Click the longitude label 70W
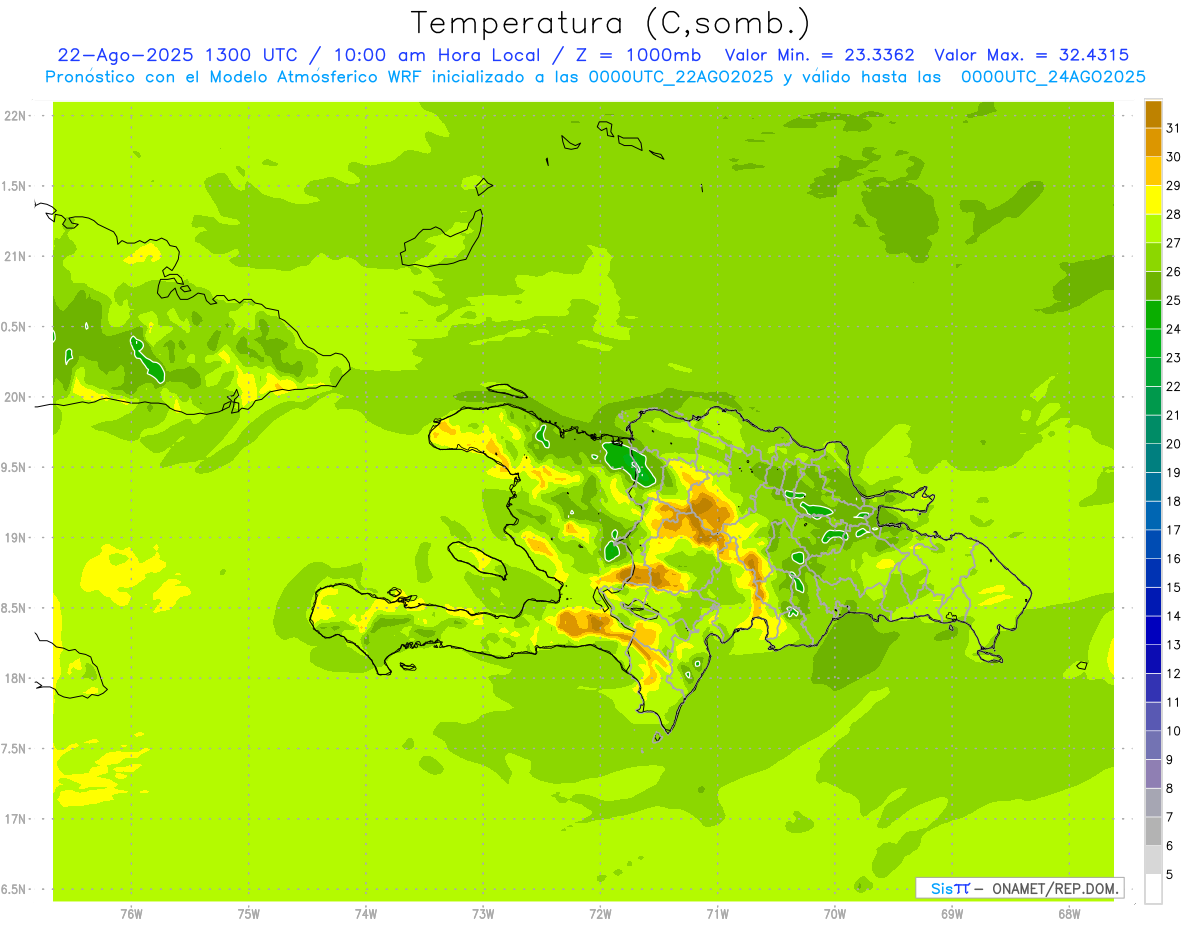Screen dimensions: 1200x927 [x=835, y=914]
